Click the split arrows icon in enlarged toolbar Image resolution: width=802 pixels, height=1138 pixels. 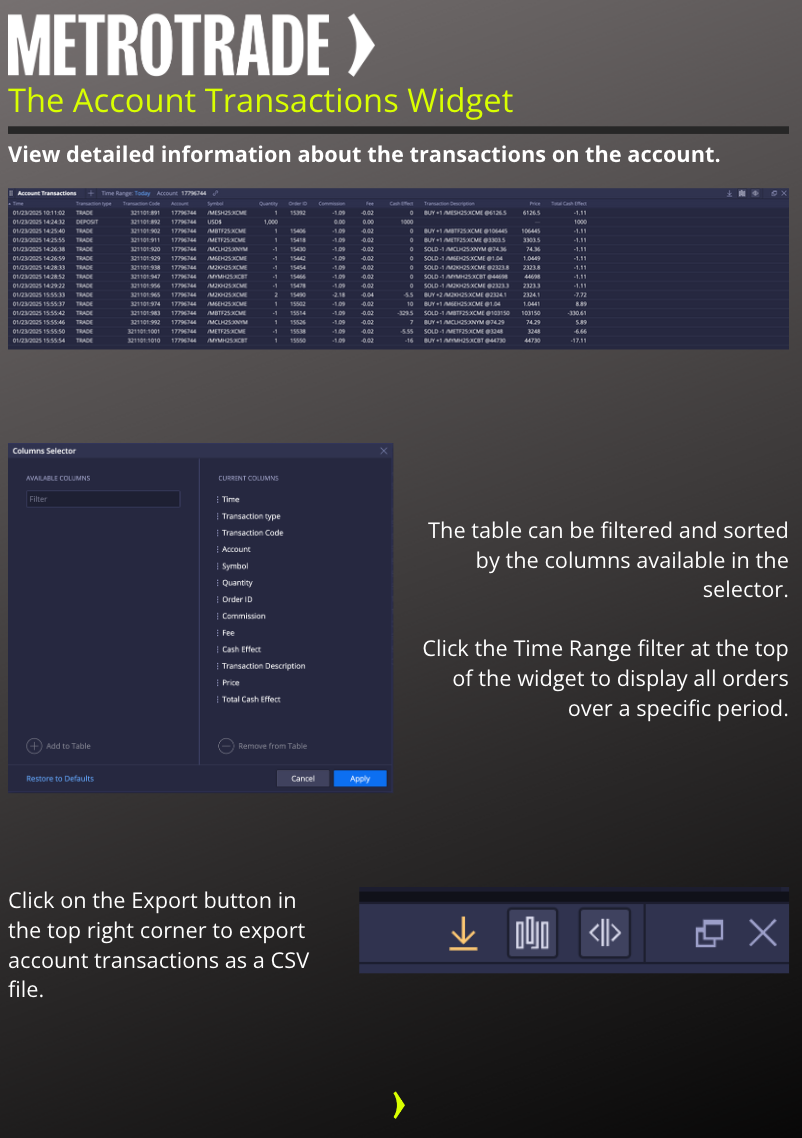605,933
